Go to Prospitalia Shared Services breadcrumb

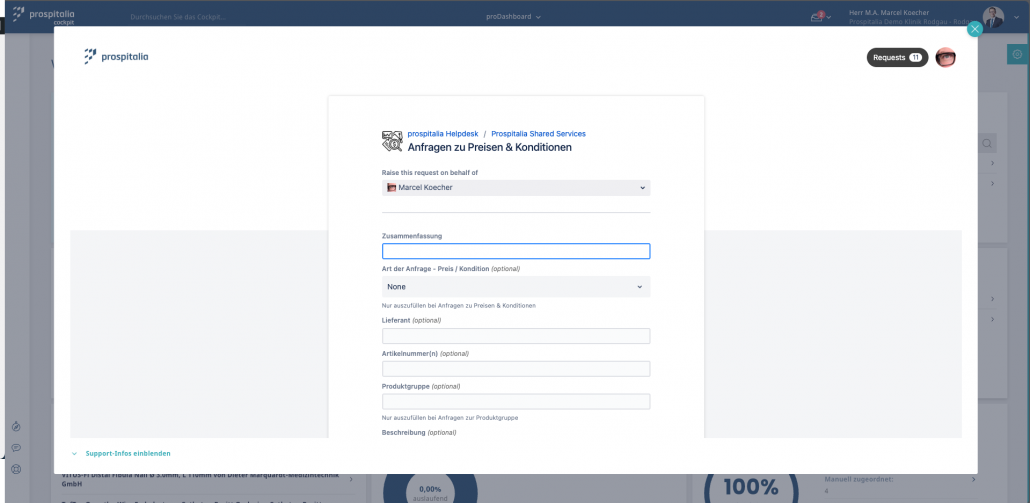pos(538,134)
